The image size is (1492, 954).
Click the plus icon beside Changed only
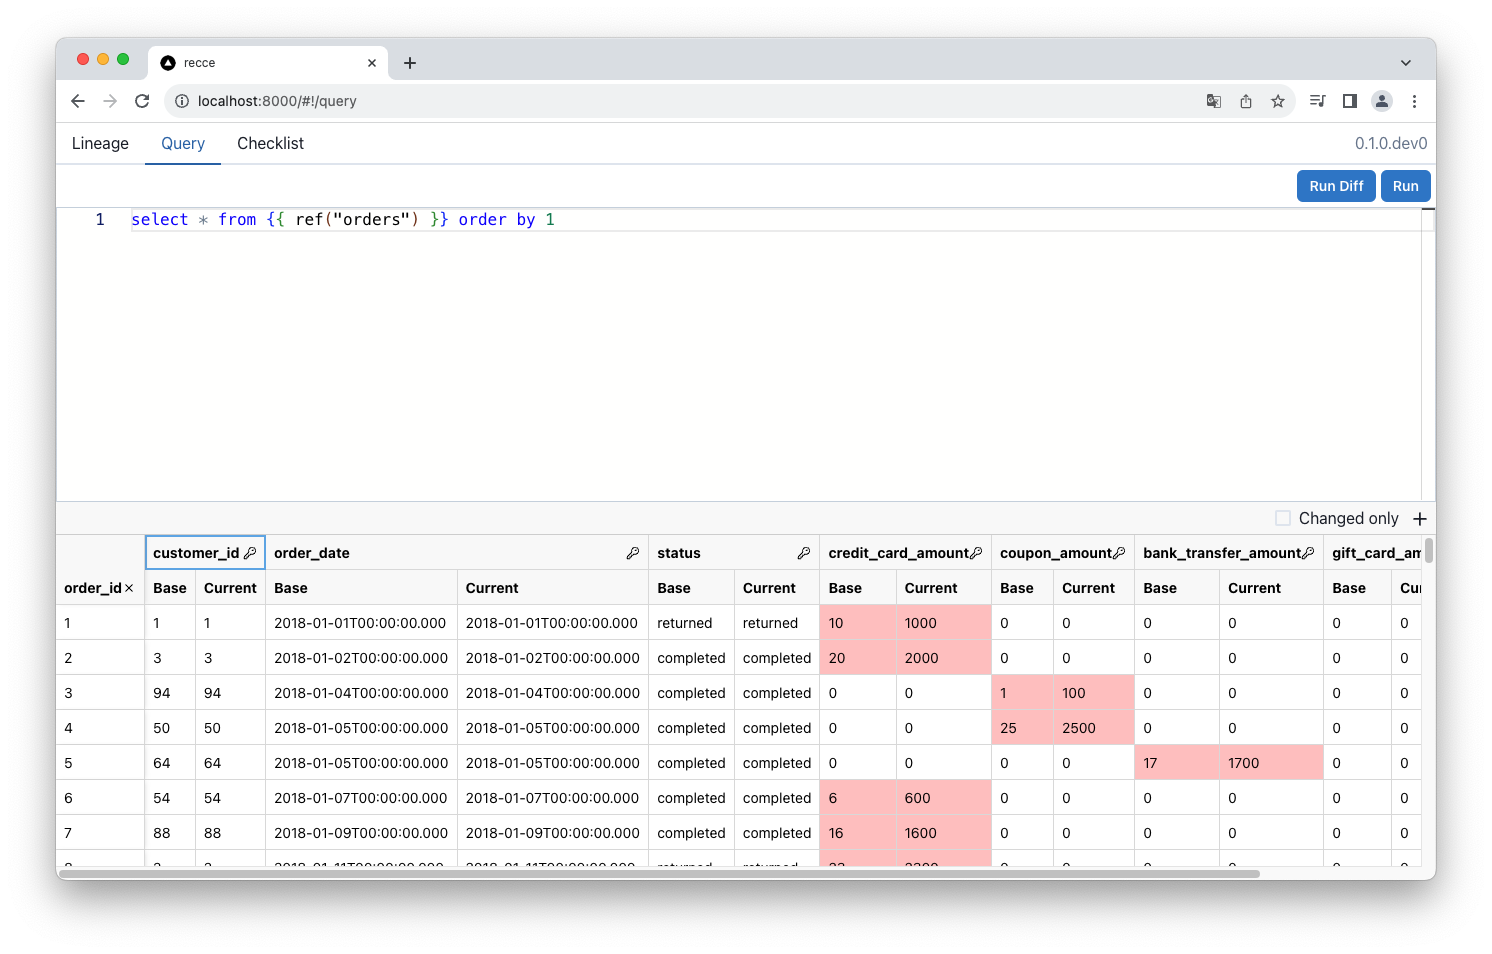1420,518
